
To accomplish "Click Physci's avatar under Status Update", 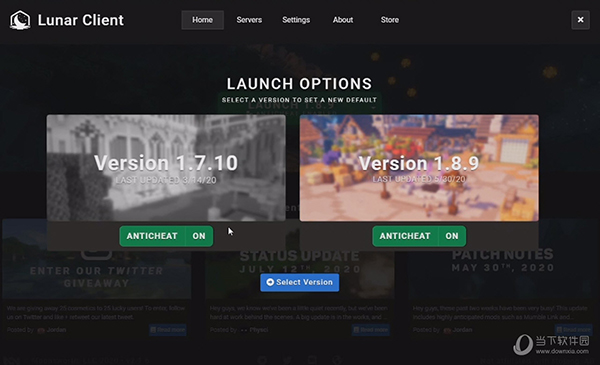I will (x=244, y=330).
